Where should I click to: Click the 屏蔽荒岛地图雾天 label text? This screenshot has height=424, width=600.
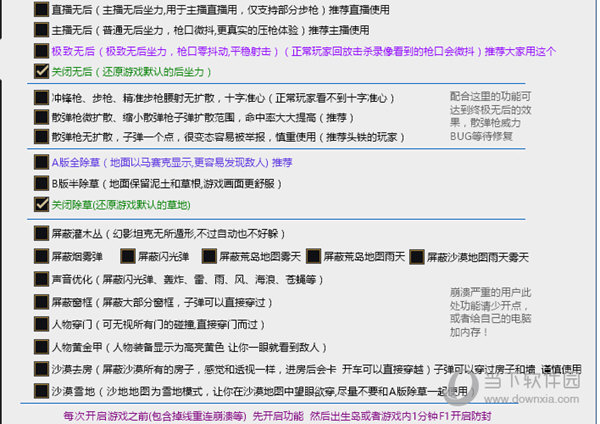pos(260,256)
